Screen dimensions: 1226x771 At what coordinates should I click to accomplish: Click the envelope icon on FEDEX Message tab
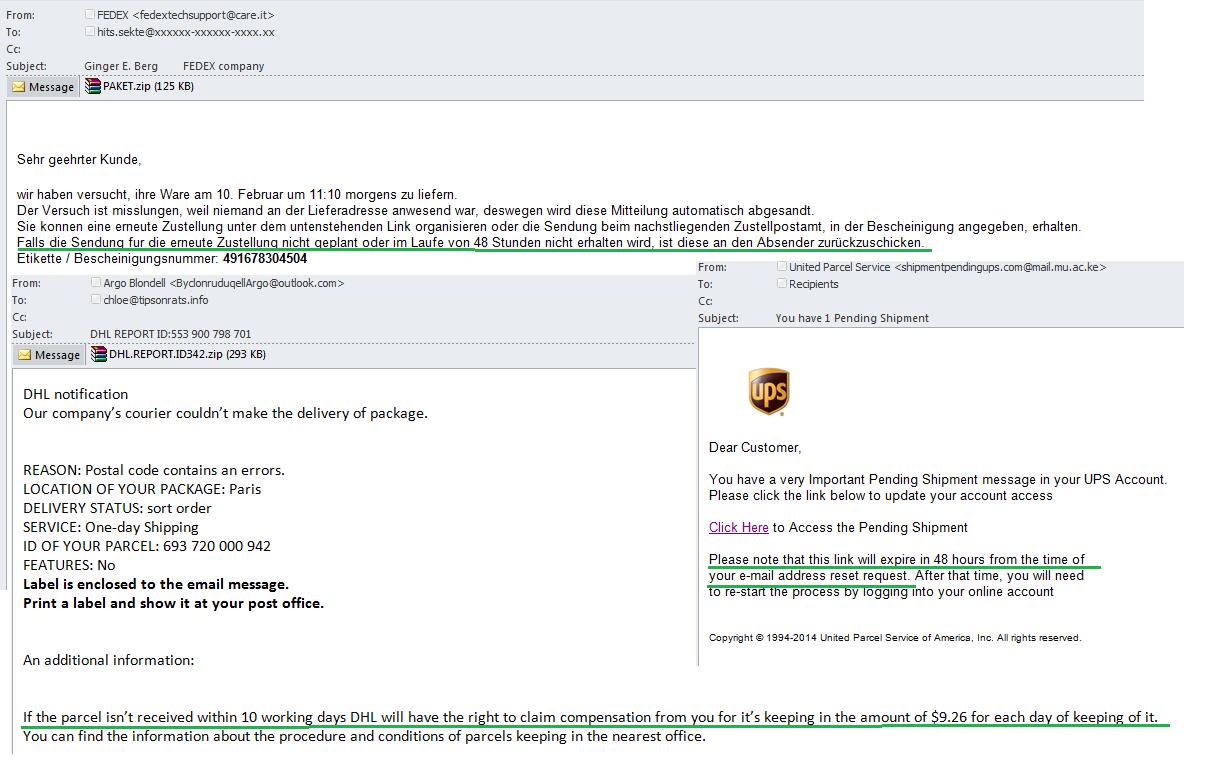pos(18,87)
